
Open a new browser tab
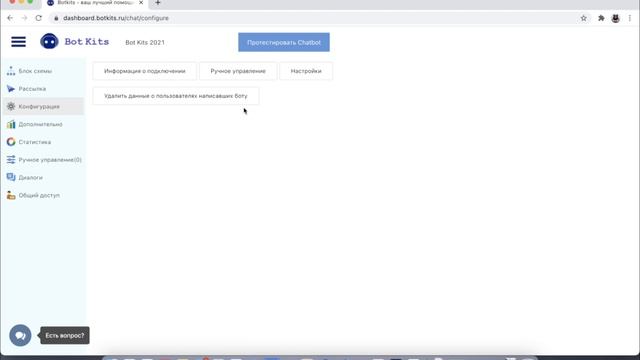click(x=158, y=3)
